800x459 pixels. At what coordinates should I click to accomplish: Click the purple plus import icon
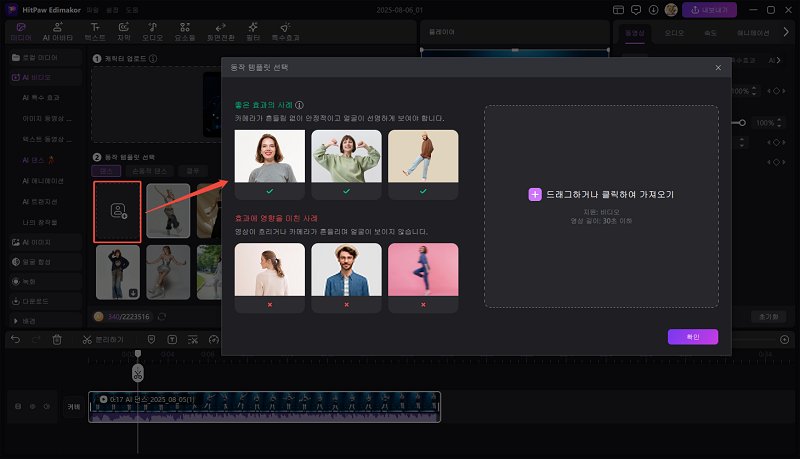click(535, 194)
